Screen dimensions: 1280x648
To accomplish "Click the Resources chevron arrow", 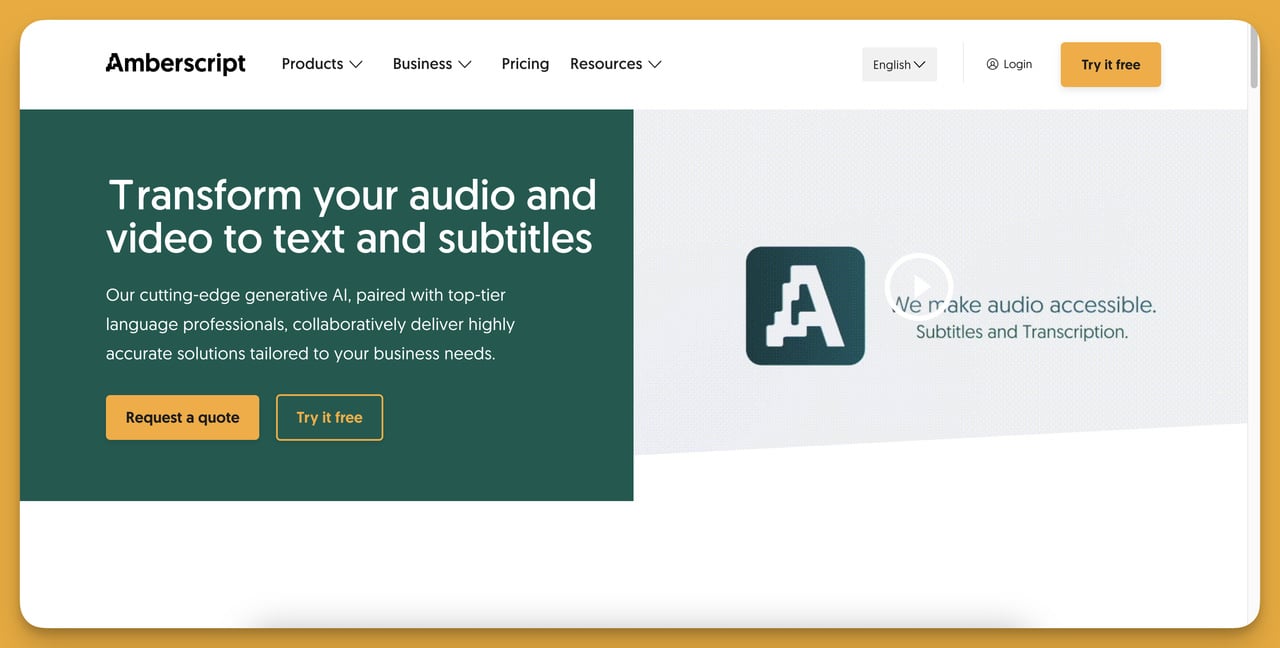I will [x=656, y=64].
